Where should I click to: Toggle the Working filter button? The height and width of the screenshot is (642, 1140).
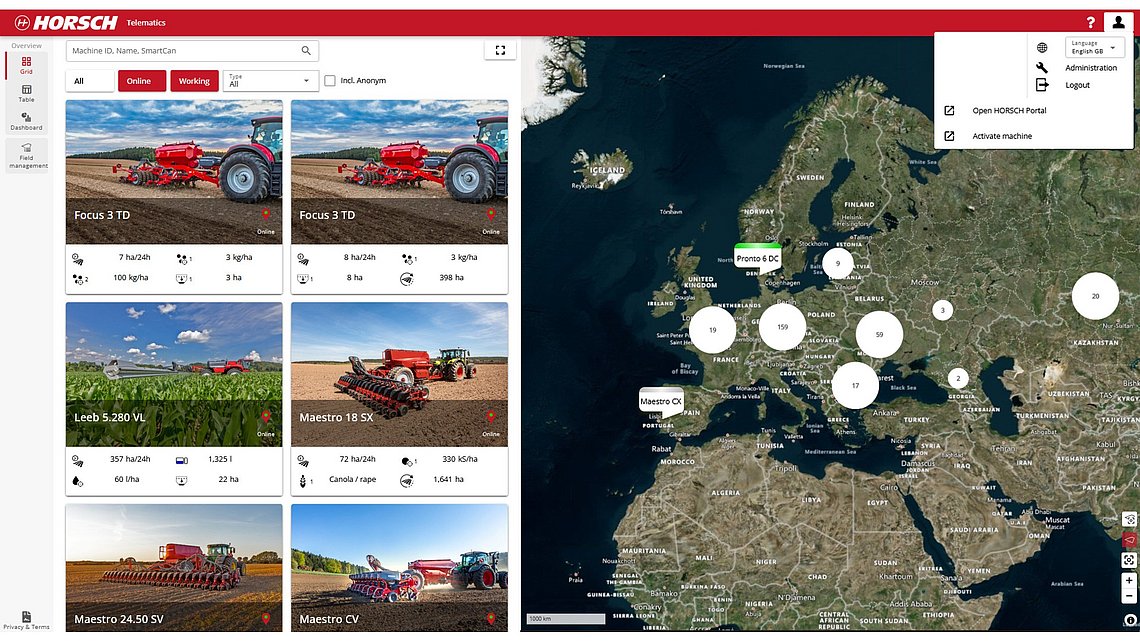click(x=194, y=81)
